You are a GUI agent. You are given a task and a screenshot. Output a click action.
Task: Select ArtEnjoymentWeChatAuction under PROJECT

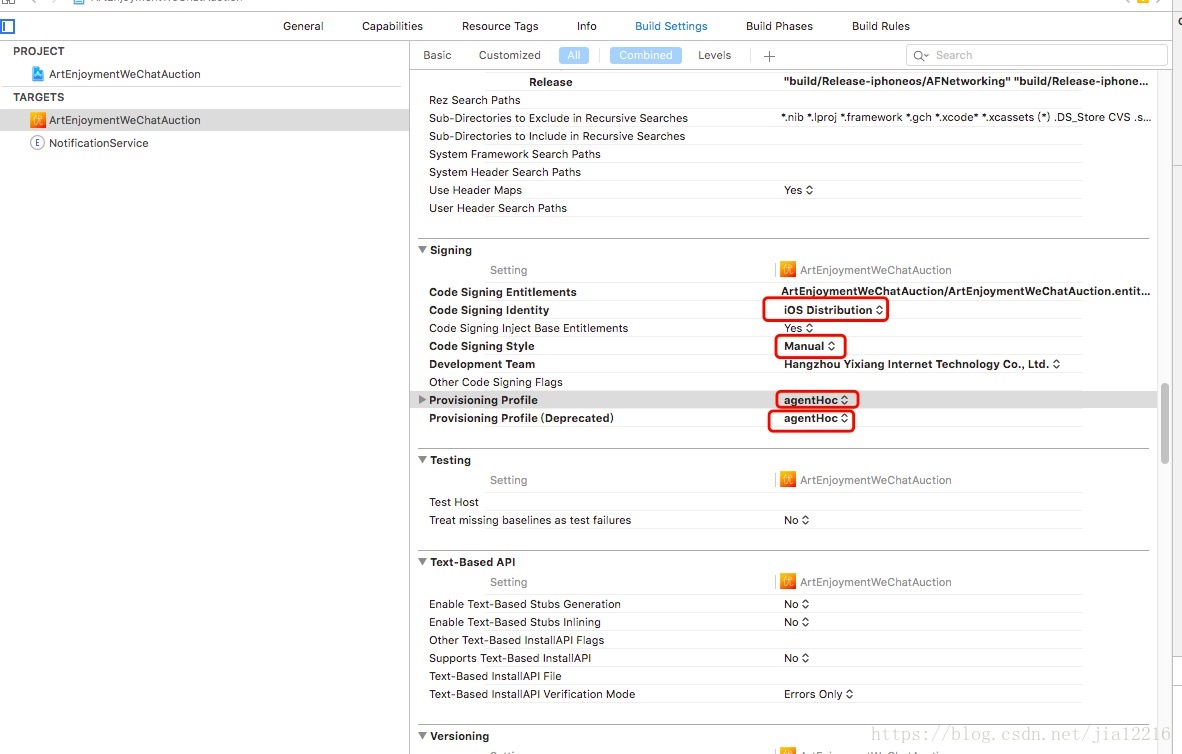pyautogui.click(x=124, y=74)
